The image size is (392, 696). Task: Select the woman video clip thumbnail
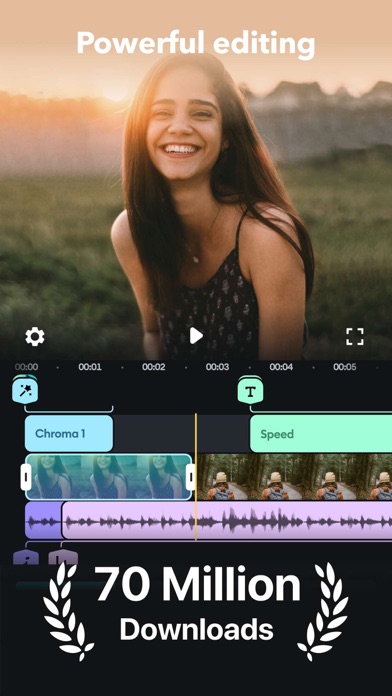(108, 477)
